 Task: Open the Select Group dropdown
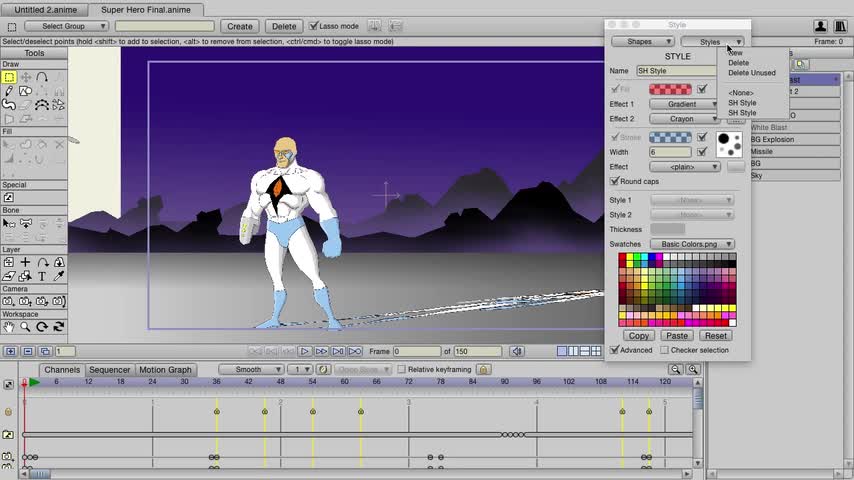pos(66,26)
